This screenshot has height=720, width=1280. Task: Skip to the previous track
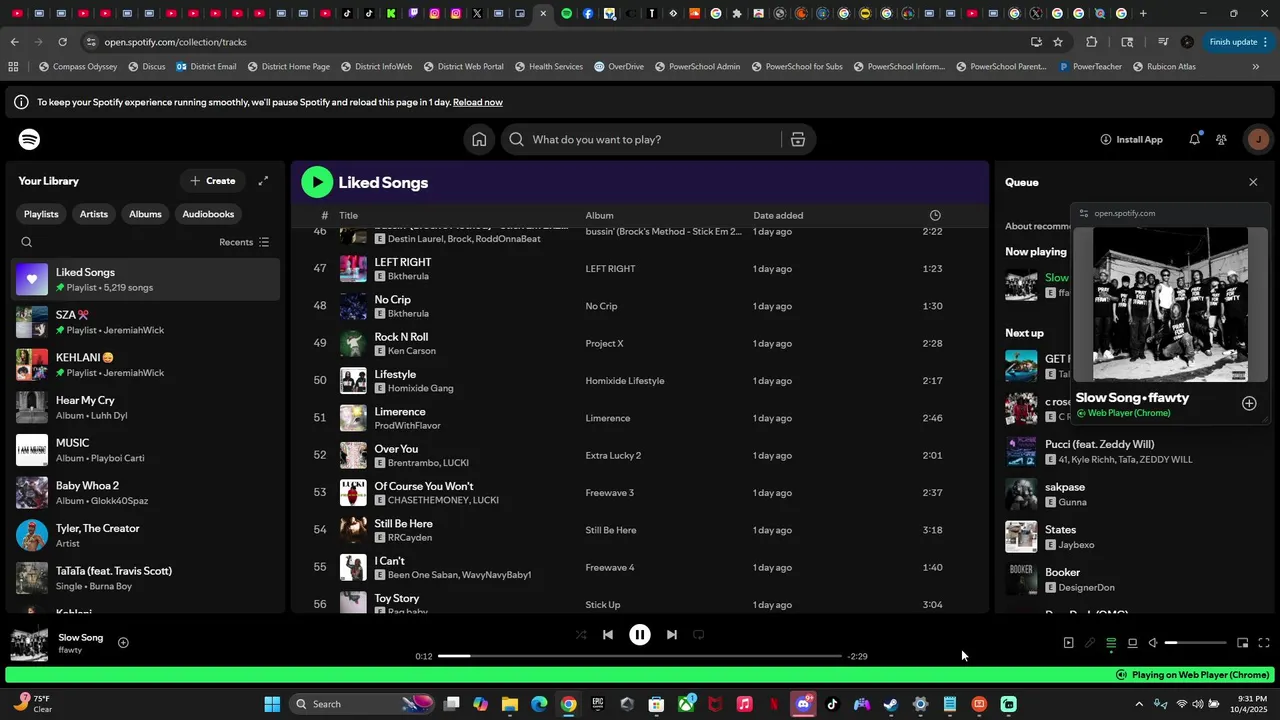point(607,634)
